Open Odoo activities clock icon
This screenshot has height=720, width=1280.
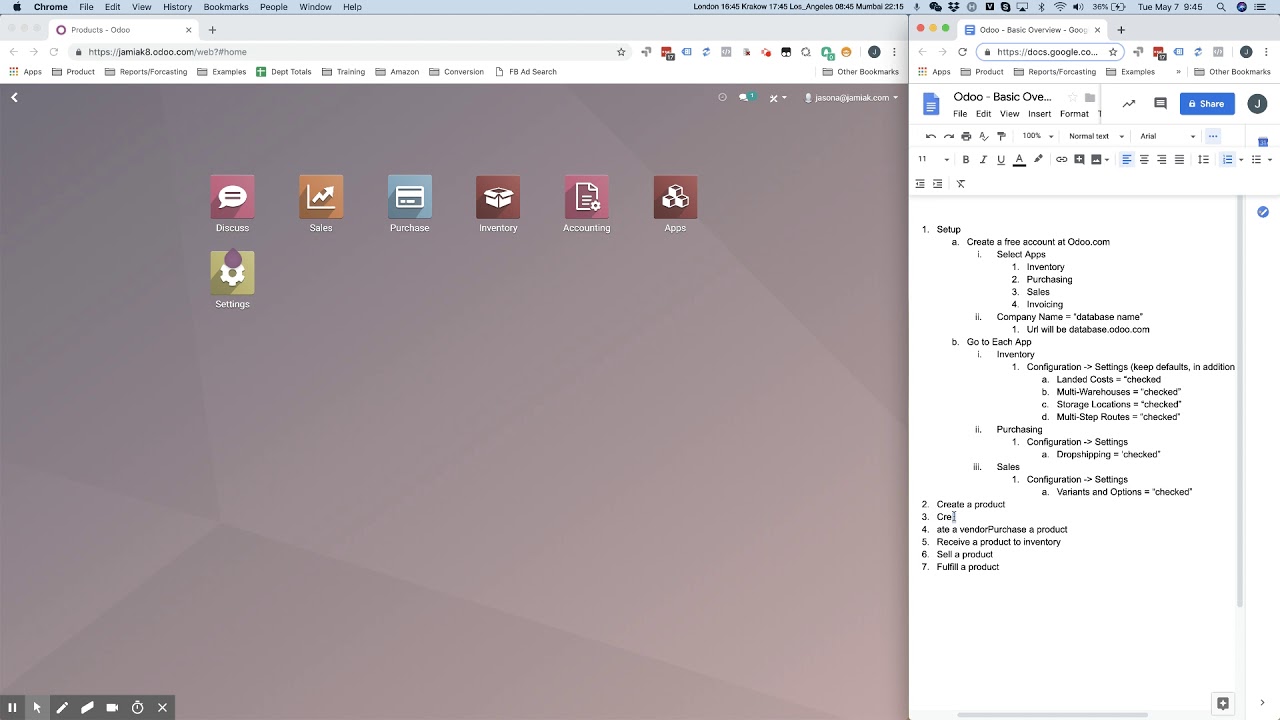pos(722,97)
